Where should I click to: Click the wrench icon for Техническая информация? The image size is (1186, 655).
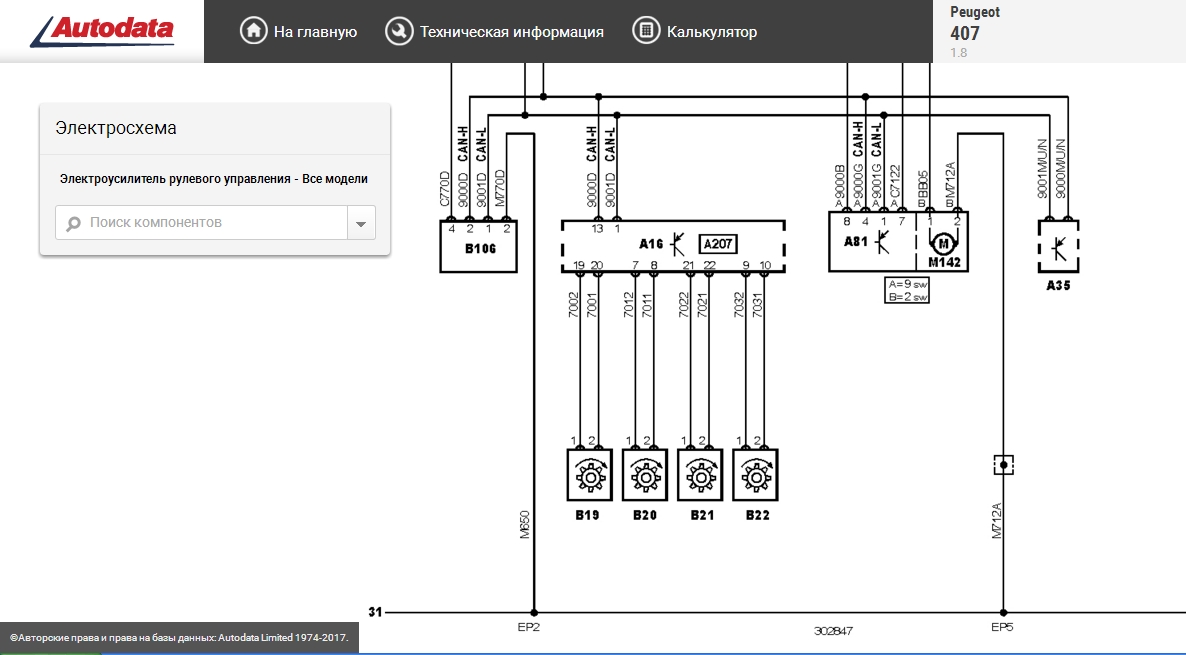tap(399, 31)
